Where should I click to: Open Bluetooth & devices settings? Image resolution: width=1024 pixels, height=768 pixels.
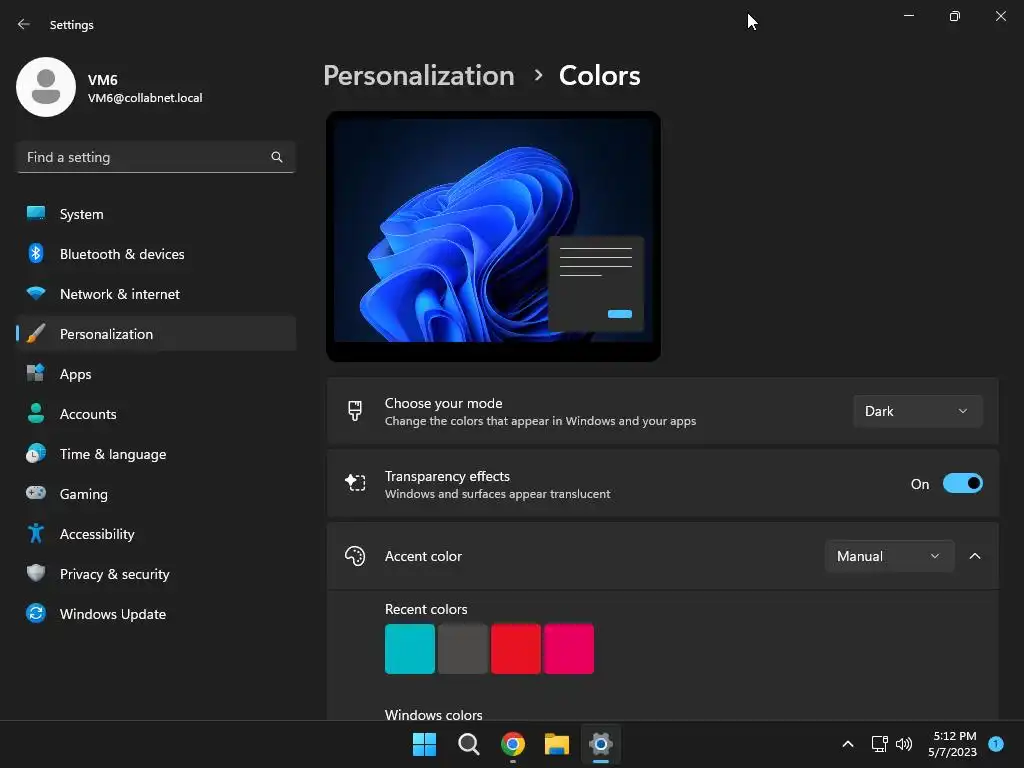[156, 254]
